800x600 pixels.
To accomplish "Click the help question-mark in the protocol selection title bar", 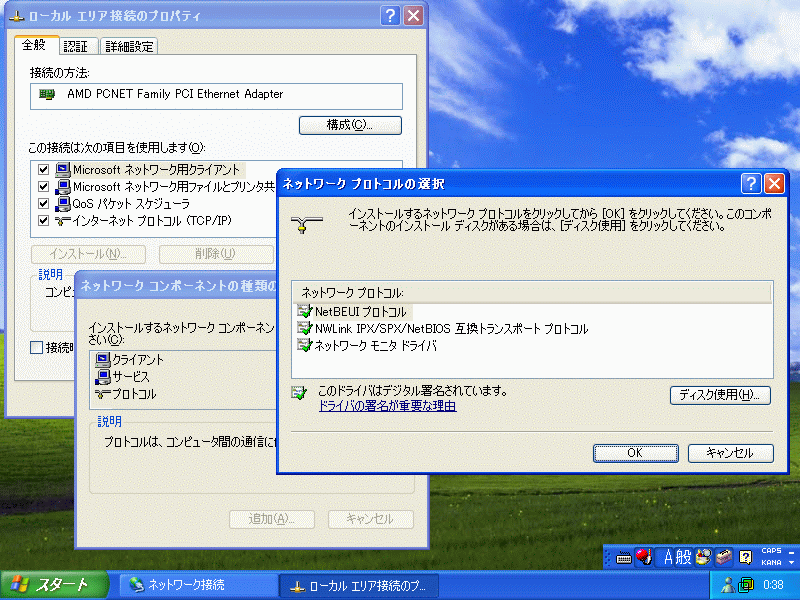I will (751, 184).
